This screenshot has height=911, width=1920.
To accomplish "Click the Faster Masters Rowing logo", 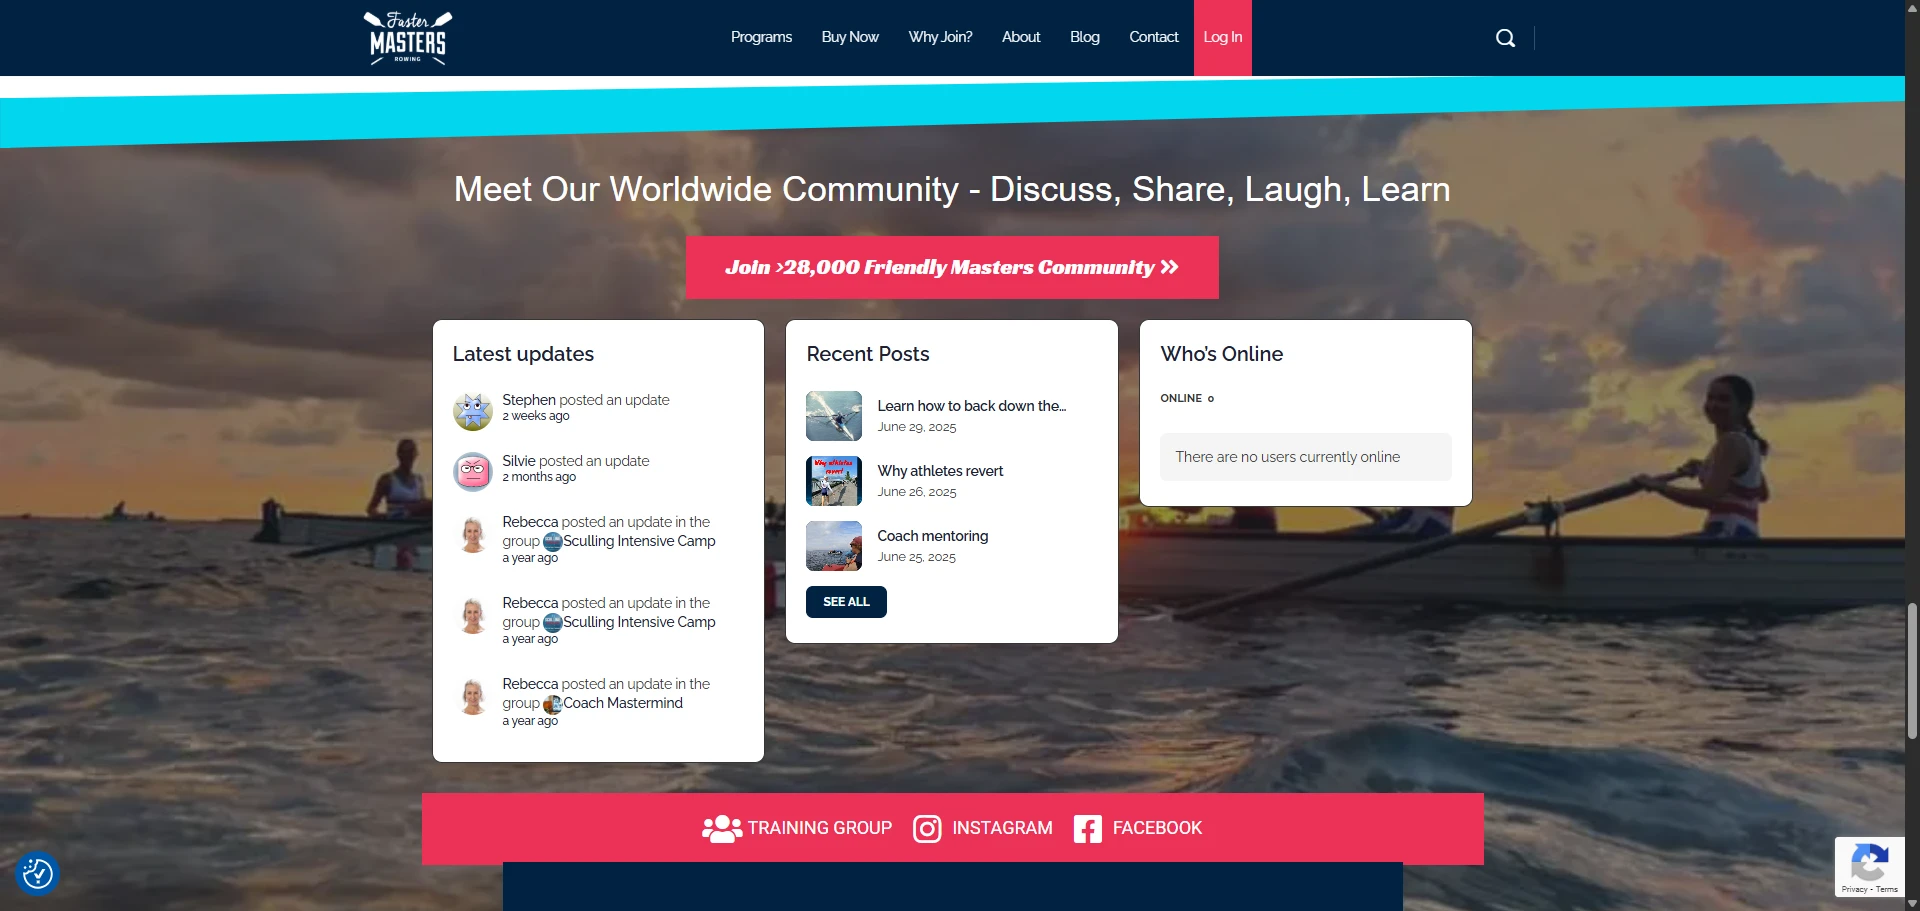I will [x=407, y=38].
